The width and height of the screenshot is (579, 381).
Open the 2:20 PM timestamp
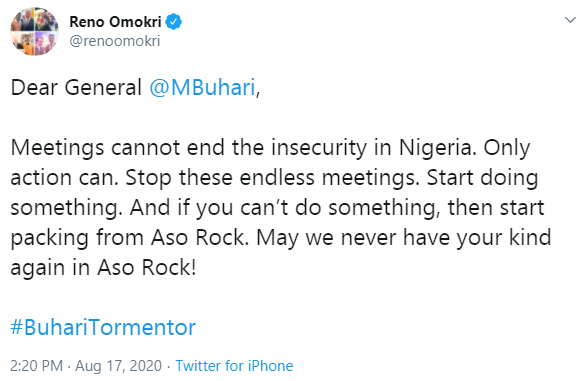pos(37,366)
